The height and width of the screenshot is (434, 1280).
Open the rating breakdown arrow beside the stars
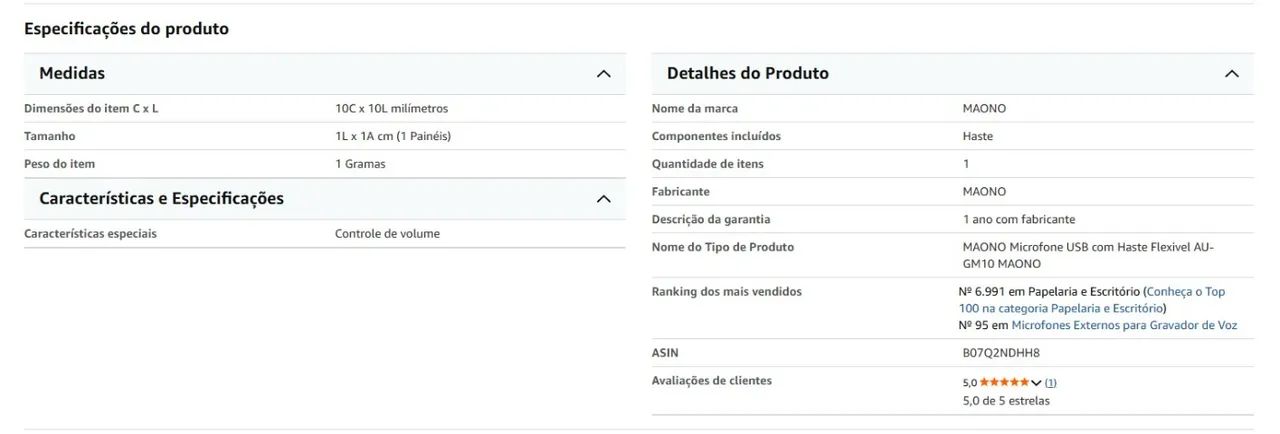(x=1036, y=383)
